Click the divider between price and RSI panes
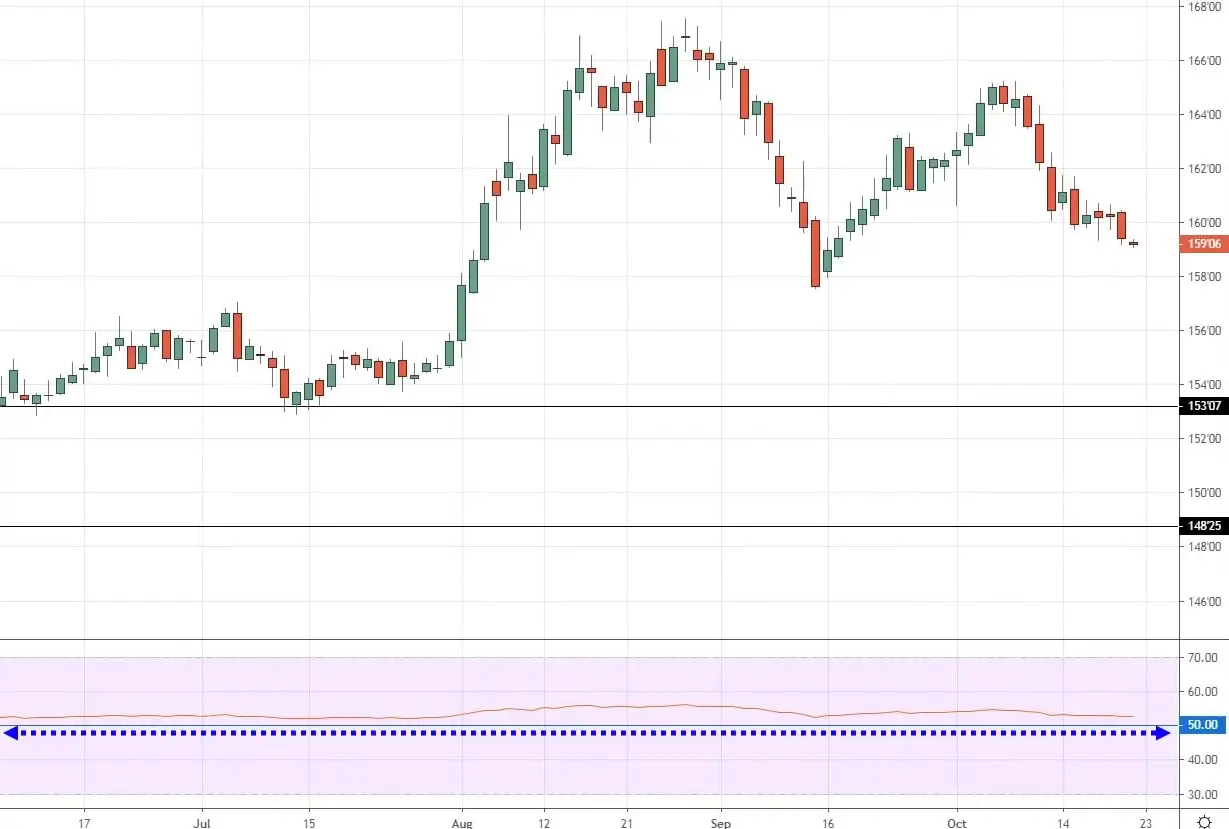 600,640
